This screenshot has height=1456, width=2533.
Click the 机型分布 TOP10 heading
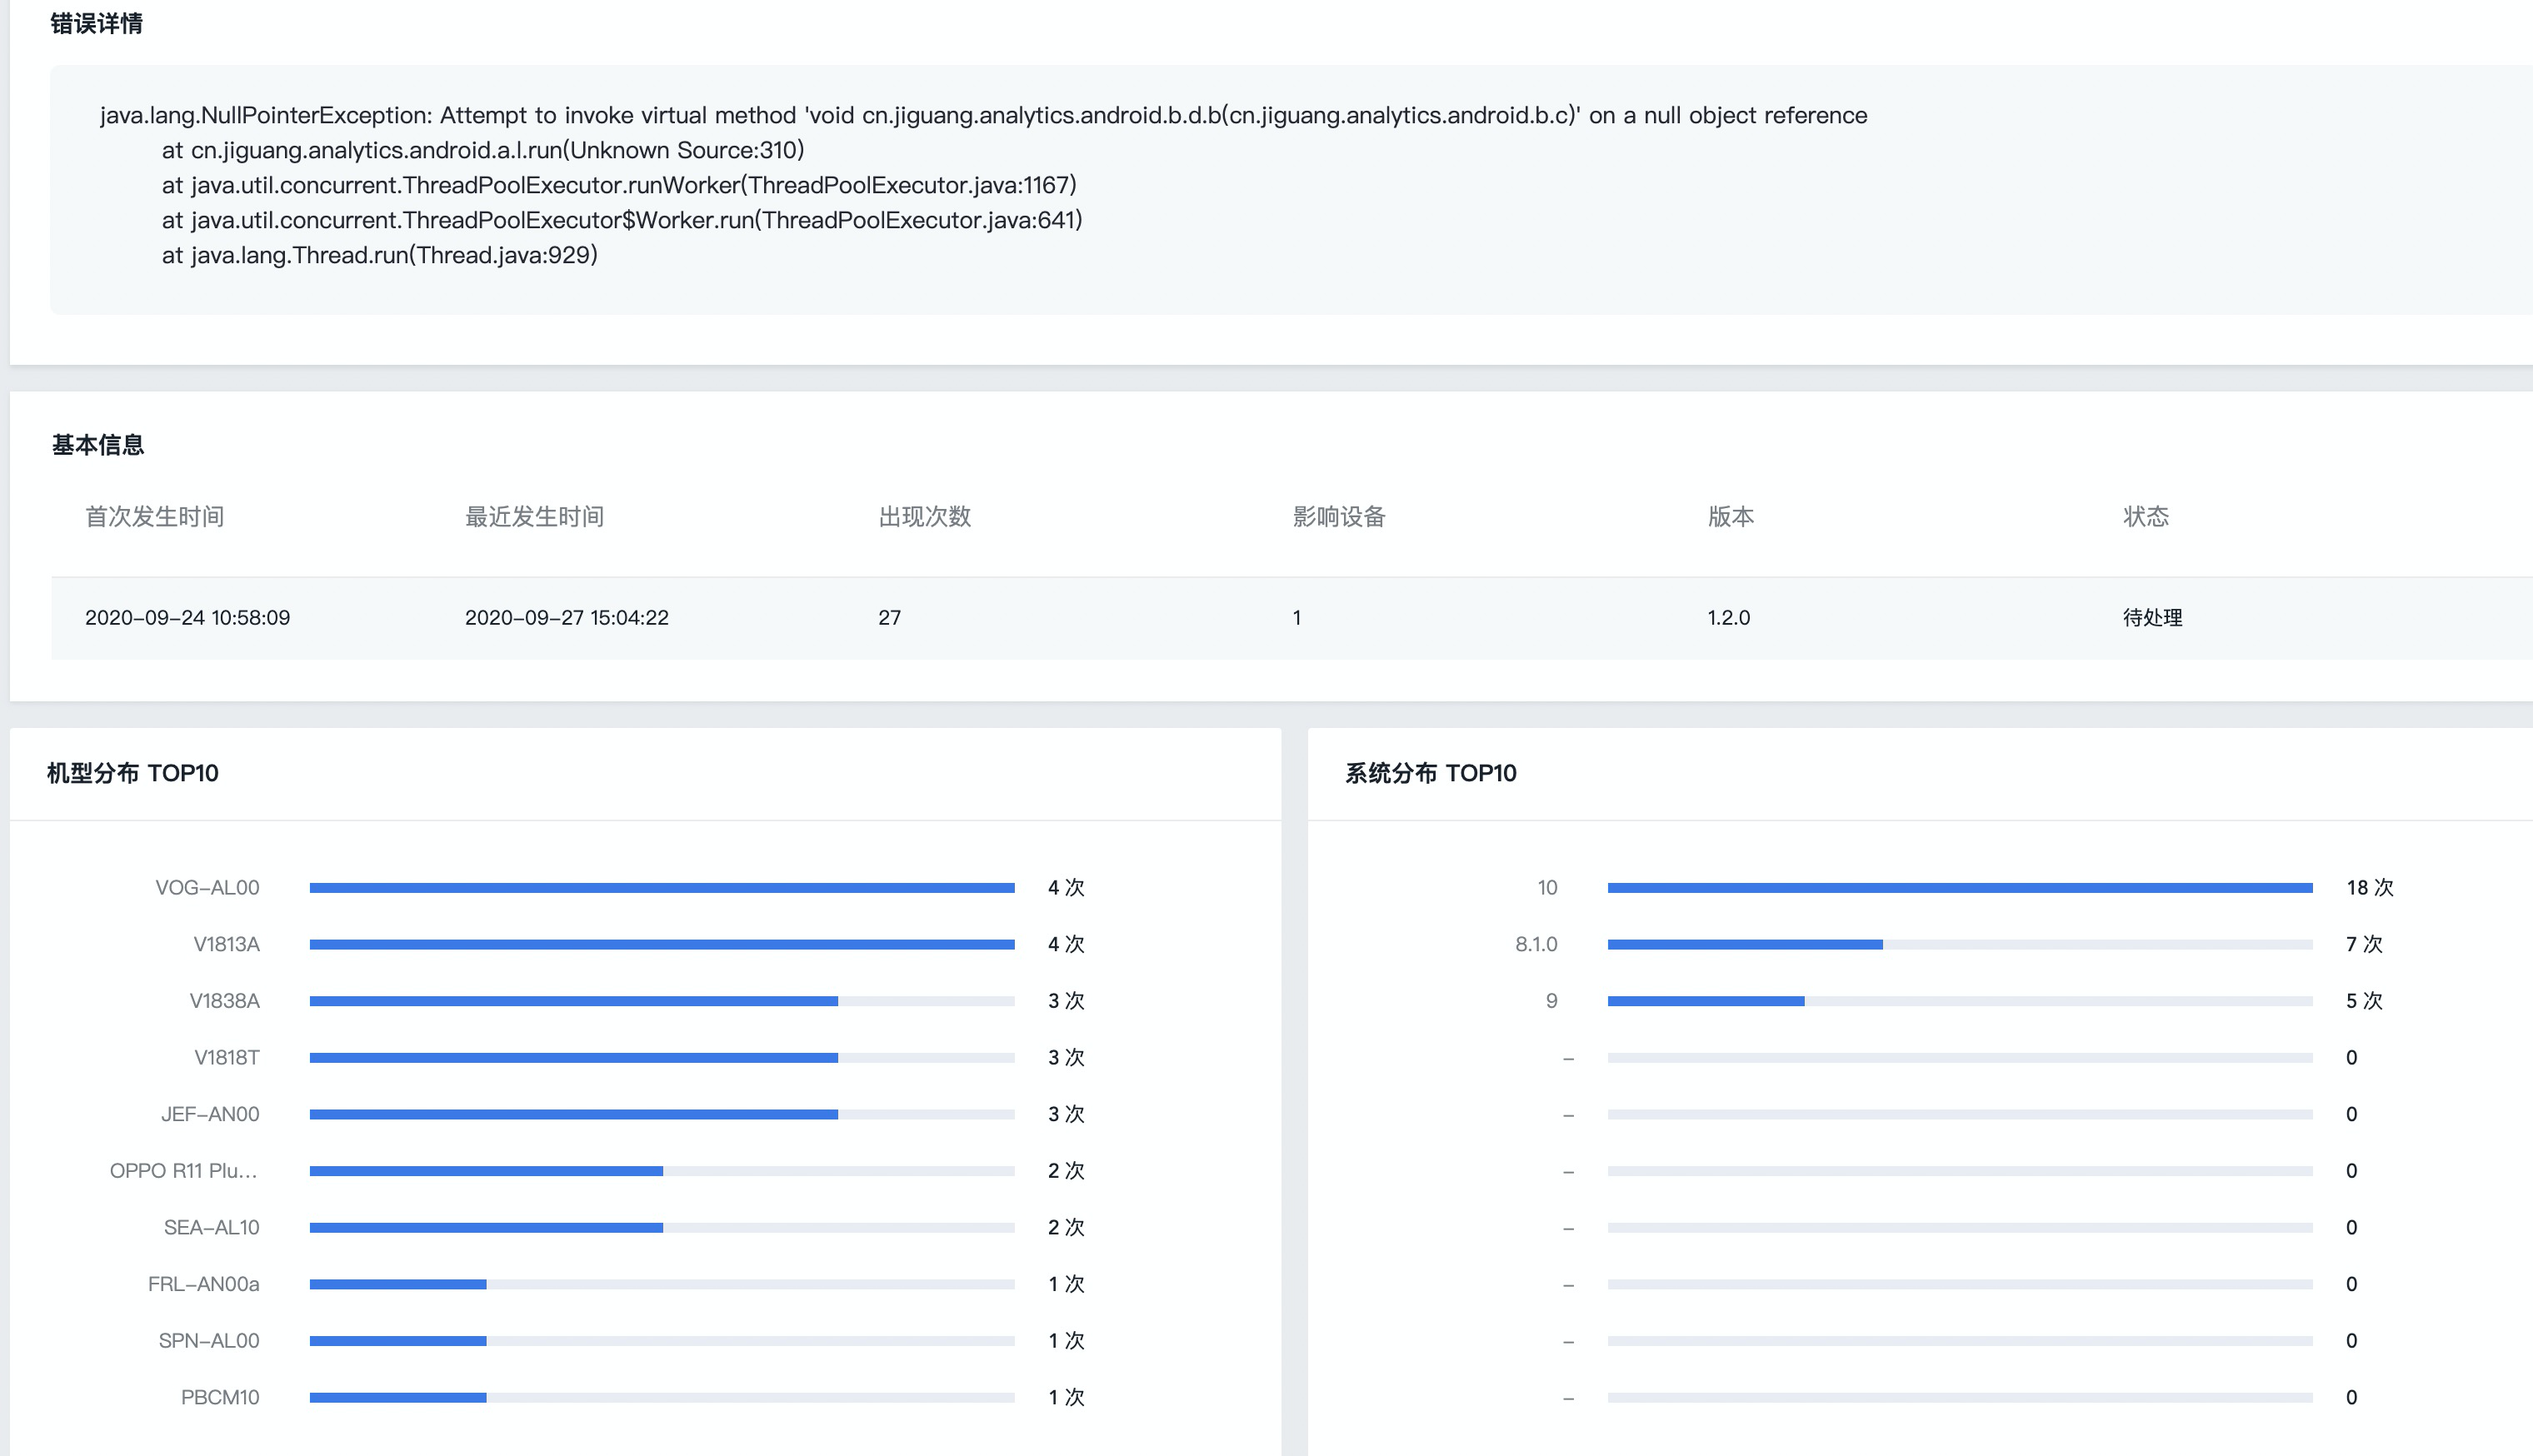point(132,773)
